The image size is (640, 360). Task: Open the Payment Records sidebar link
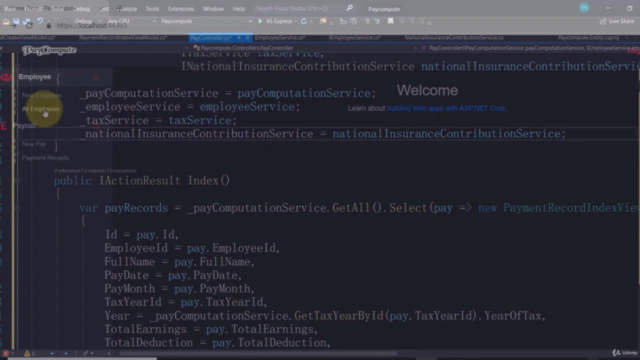[x=45, y=158]
